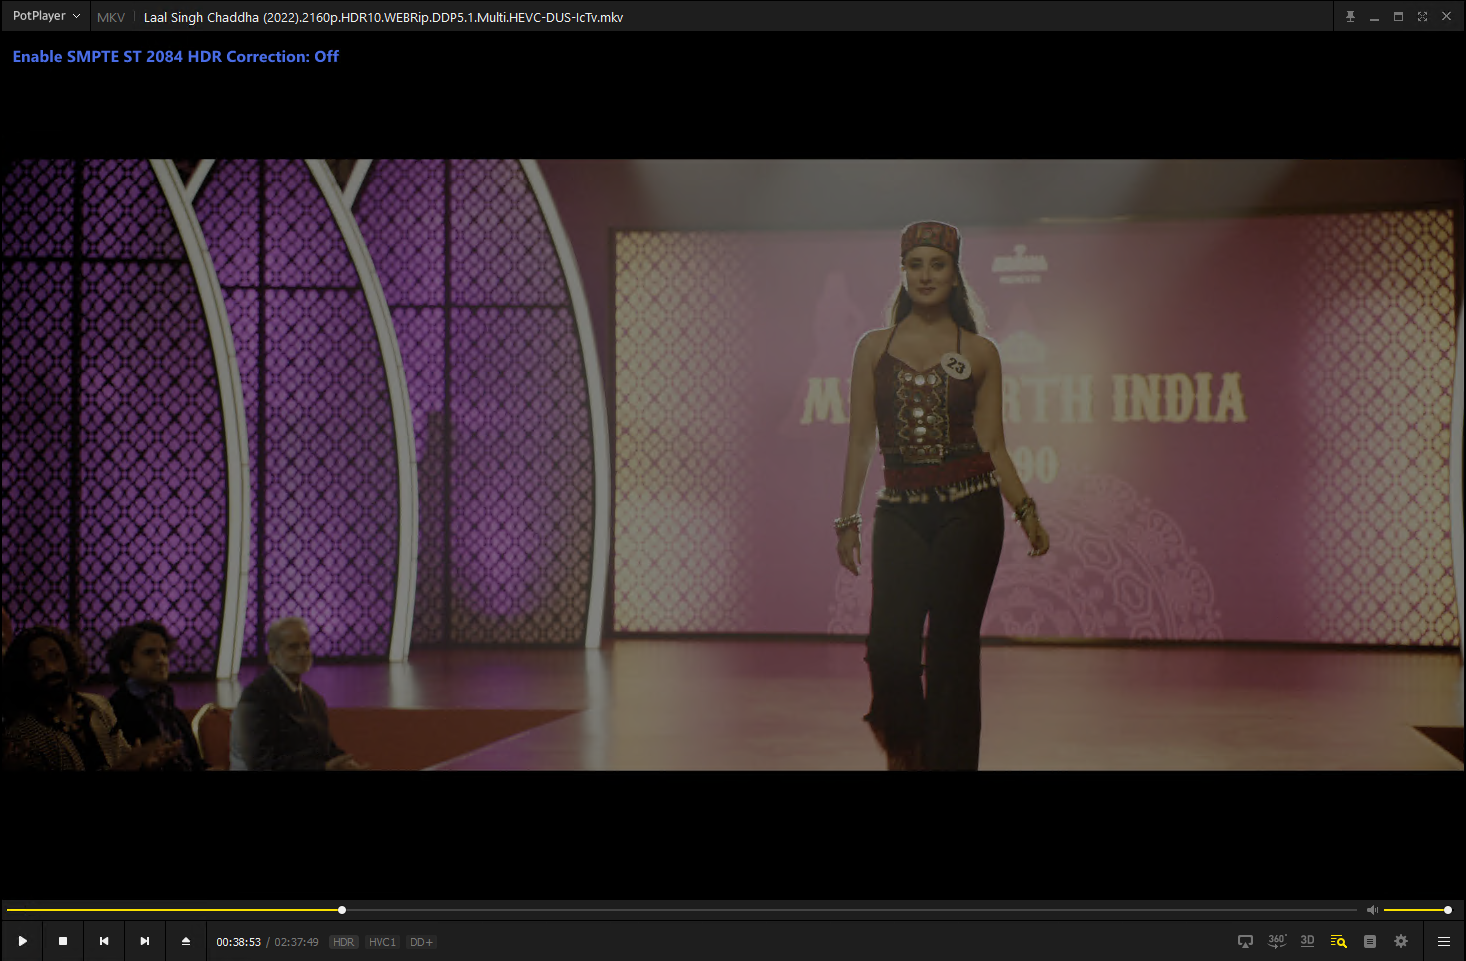Image resolution: width=1466 pixels, height=961 pixels.
Task: Click the HDR Correction Off message text
Action: pyautogui.click(x=176, y=56)
